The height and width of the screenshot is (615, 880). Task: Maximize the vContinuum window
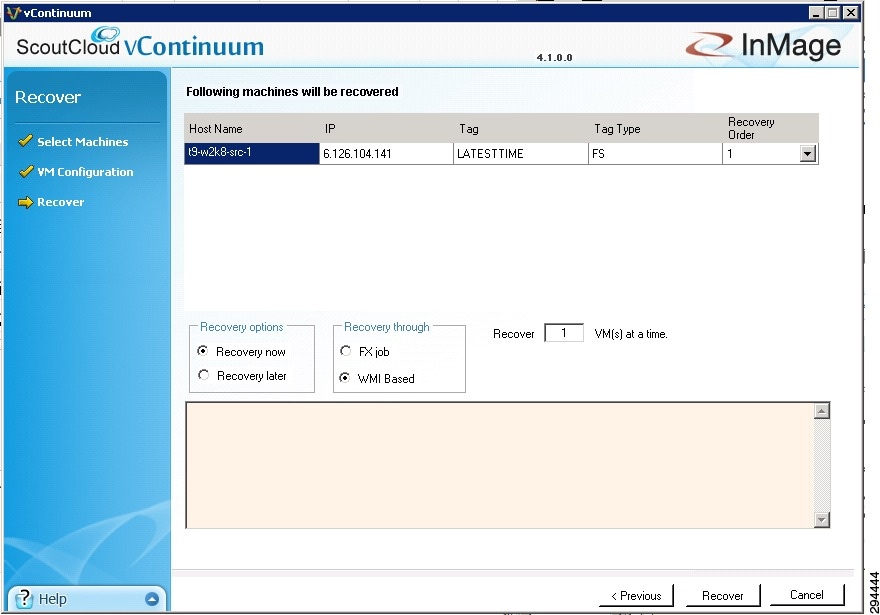click(x=833, y=13)
